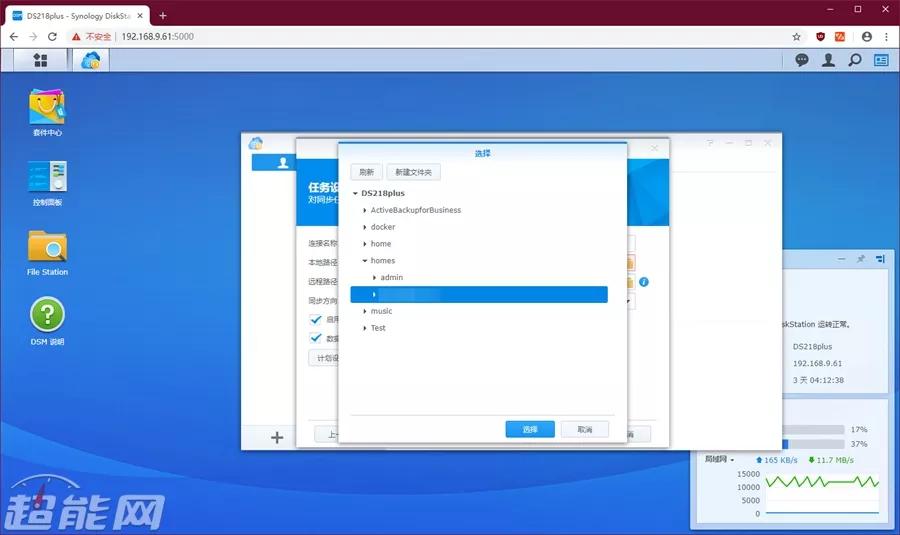Screen dimensions: 900x535
Task: Toggle the first checkbox in task settings
Action: tap(316, 319)
